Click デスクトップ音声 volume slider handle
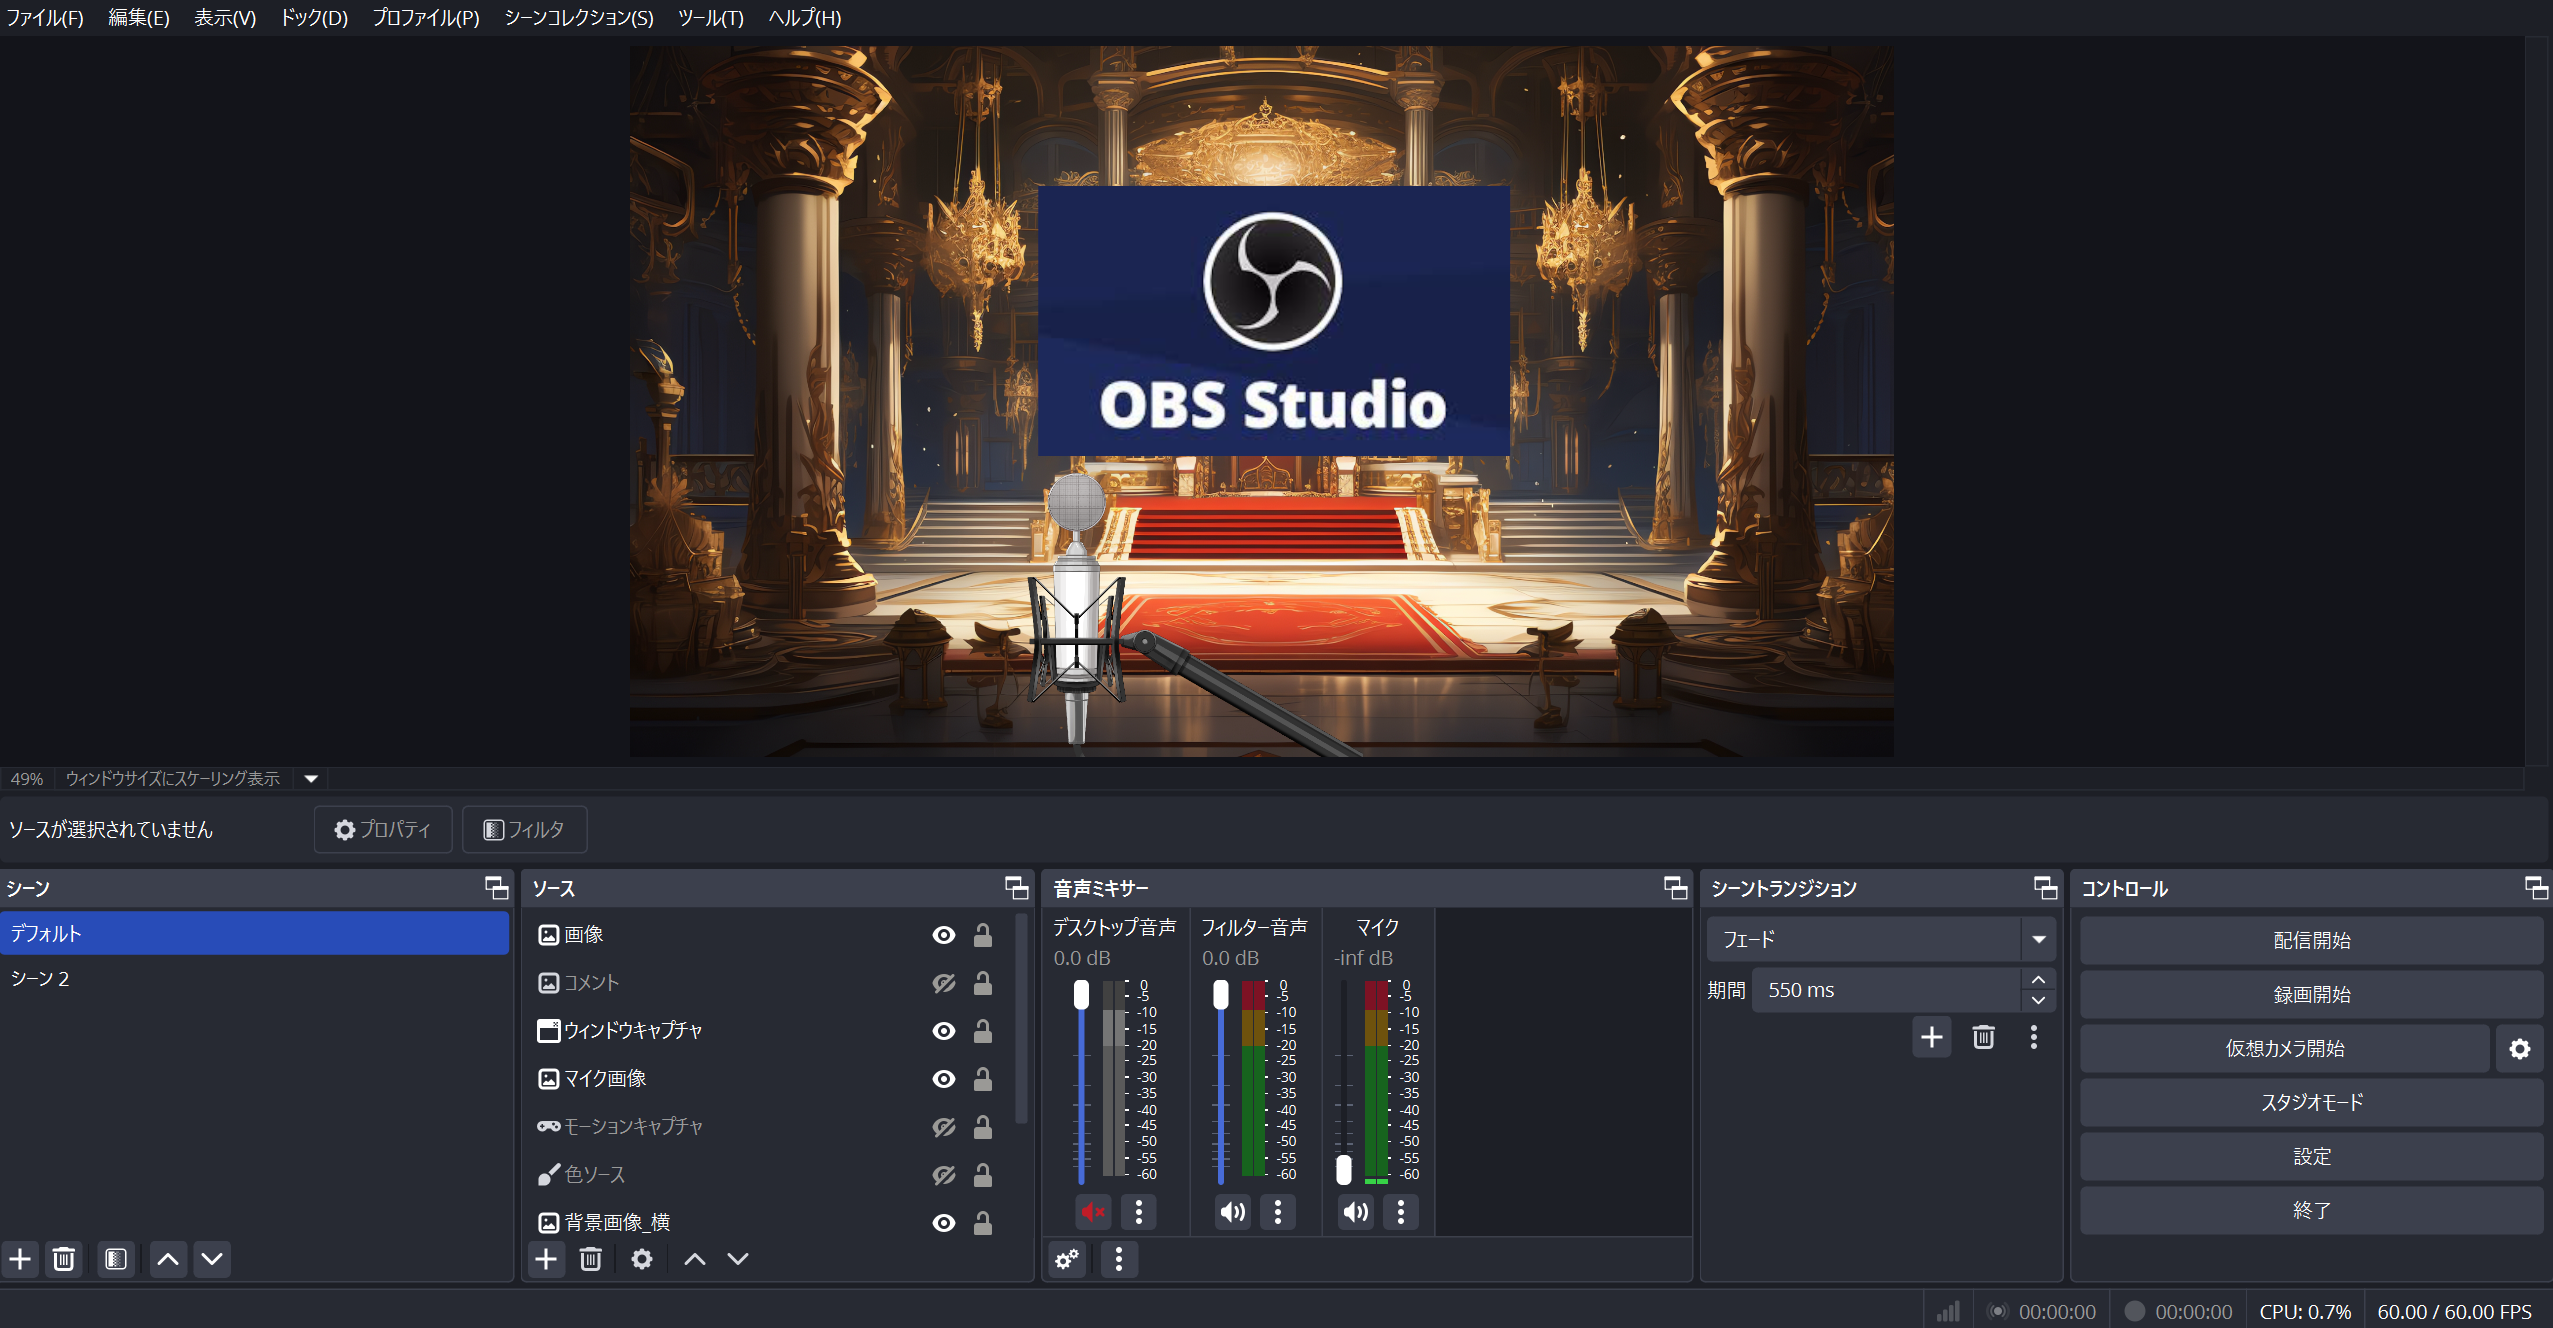2553x1328 pixels. point(1081,995)
